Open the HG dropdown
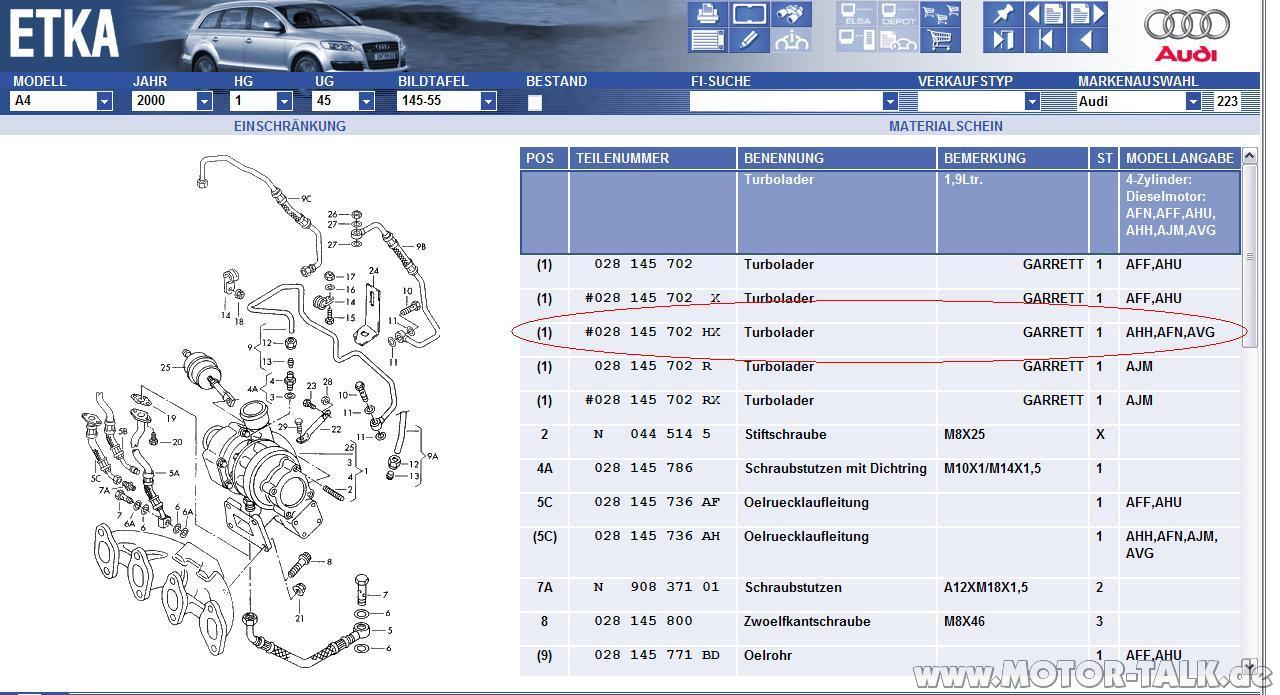Image resolution: width=1280 pixels, height=695 pixels. pyautogui.click(x=284, y=101)
